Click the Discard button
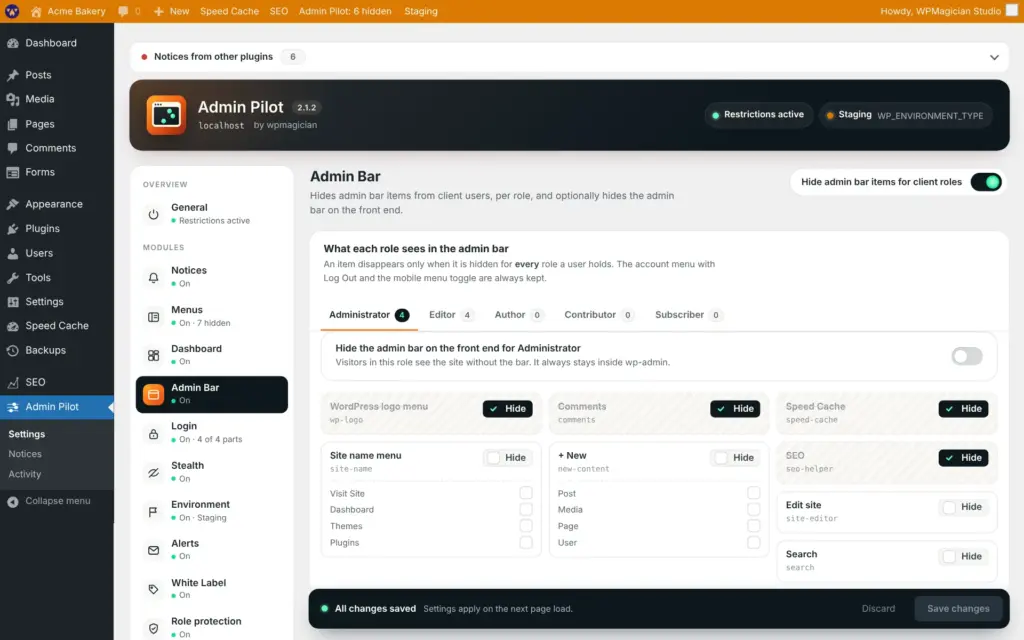Screen dimensions: 1024x640 878,609
